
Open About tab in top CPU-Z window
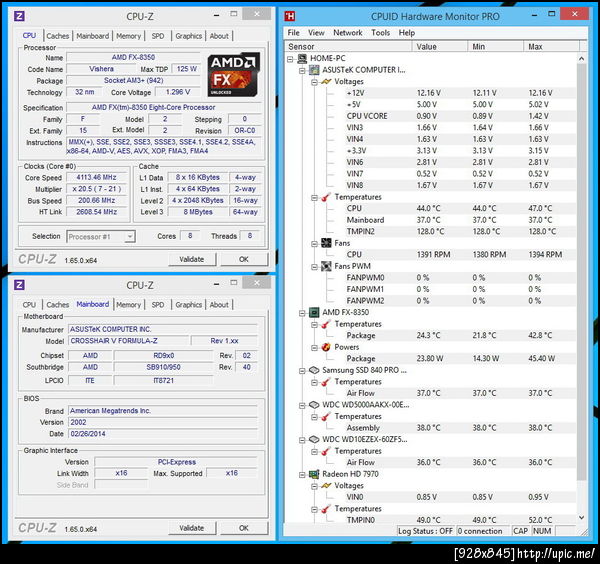[x=219, y=36]
